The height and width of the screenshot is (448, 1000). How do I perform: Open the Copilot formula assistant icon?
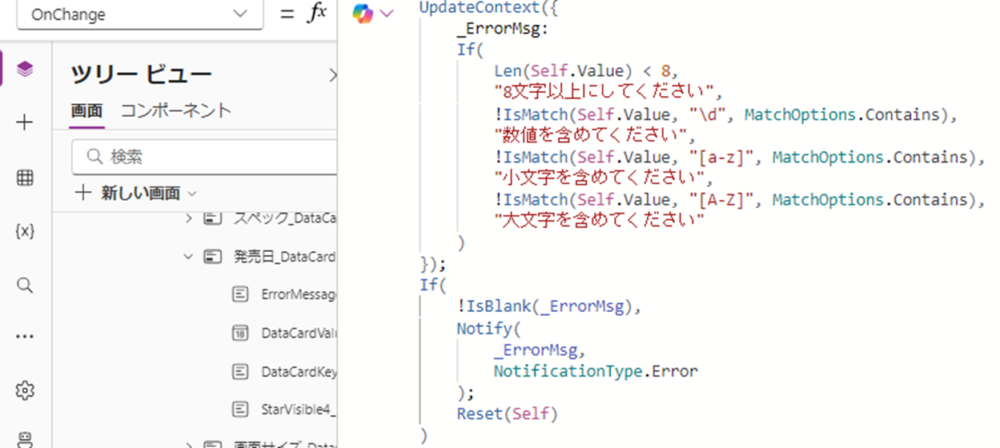(x=363, y=13)
